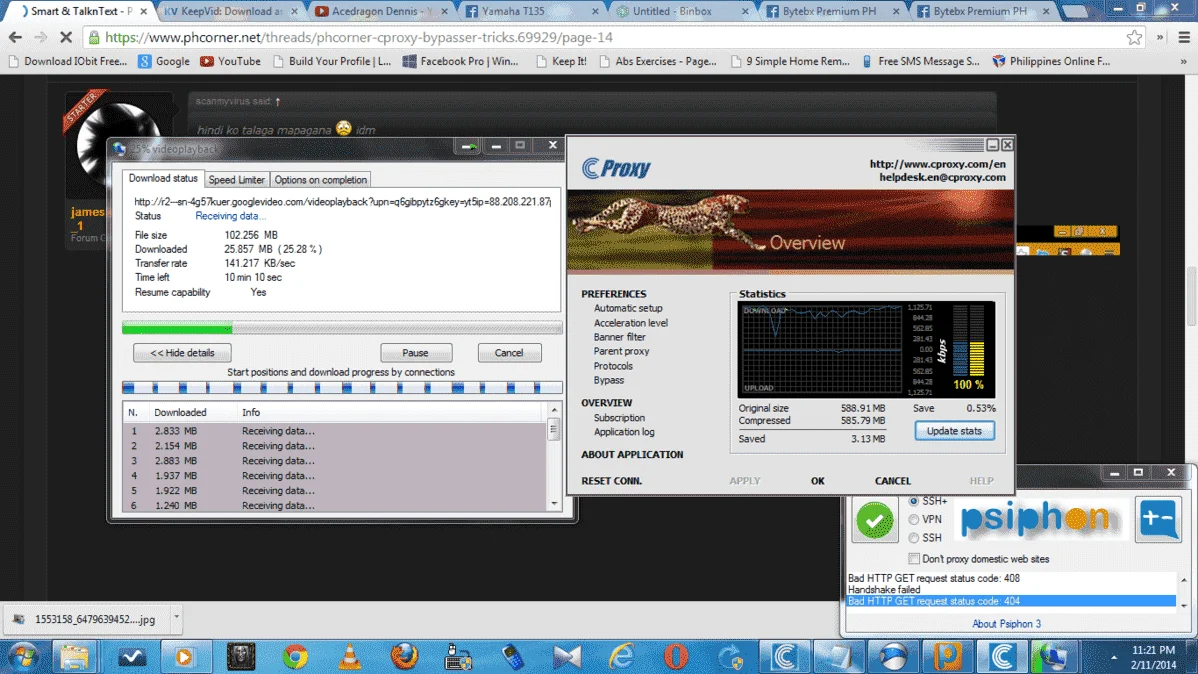
Task: Open the YouTube bookmark
Action: [231, 61]
